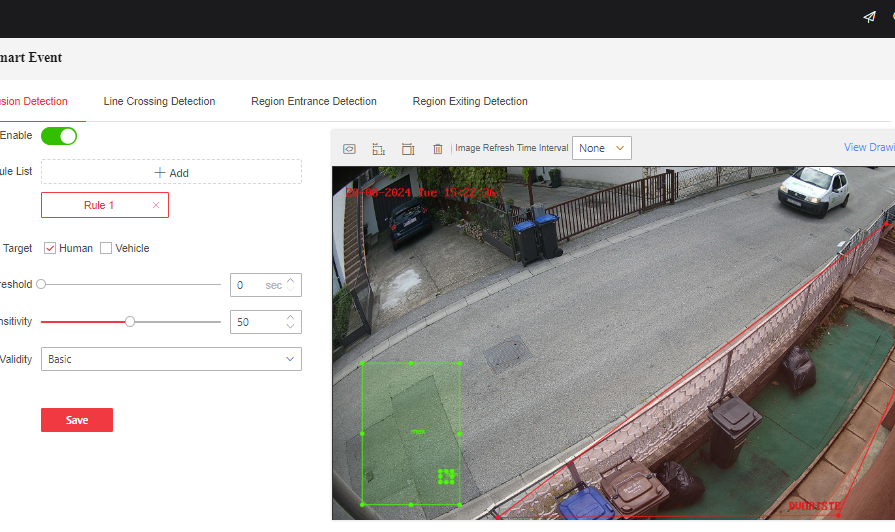Go to Region Exiting Detection tab
Screen dimensions: 895x532
[470, 101]
